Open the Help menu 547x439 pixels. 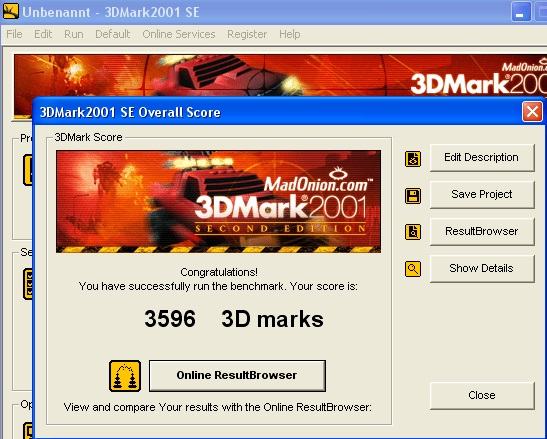click(290, 34)
